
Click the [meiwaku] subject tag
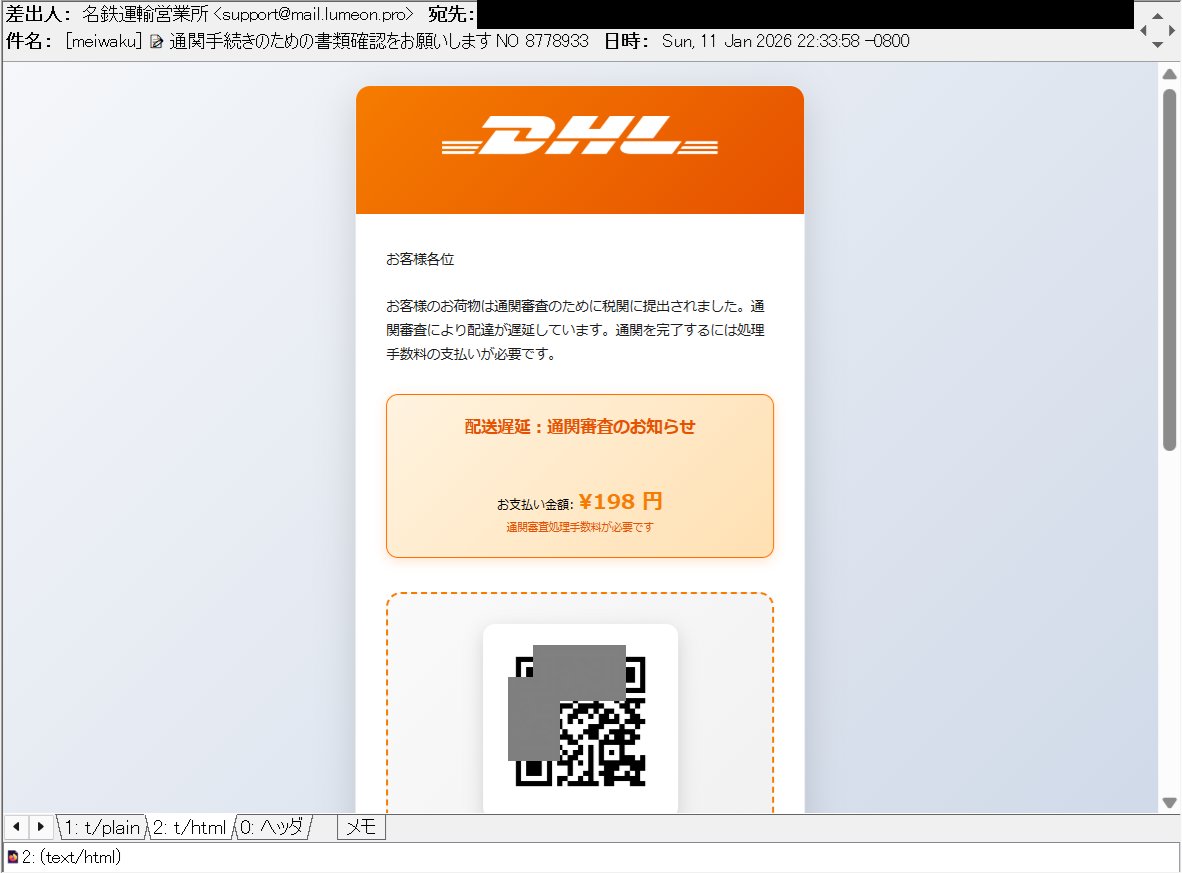click(x=103, y=41)
